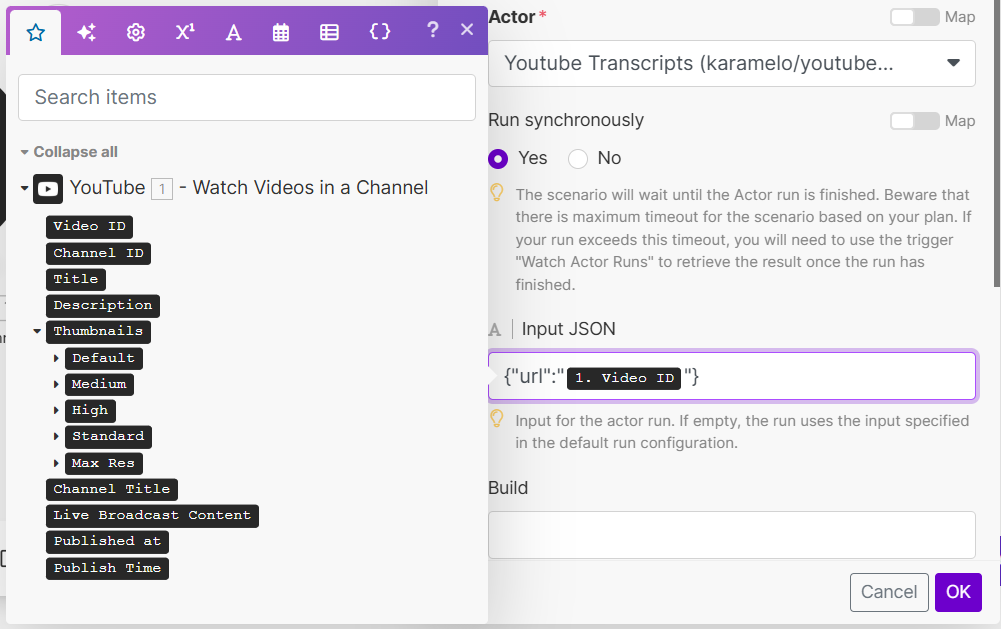The width and height of the screenshot is (1001, 629).
Task: Select the 1. Video ID pill in Input JSON
Action: (624, 378)
